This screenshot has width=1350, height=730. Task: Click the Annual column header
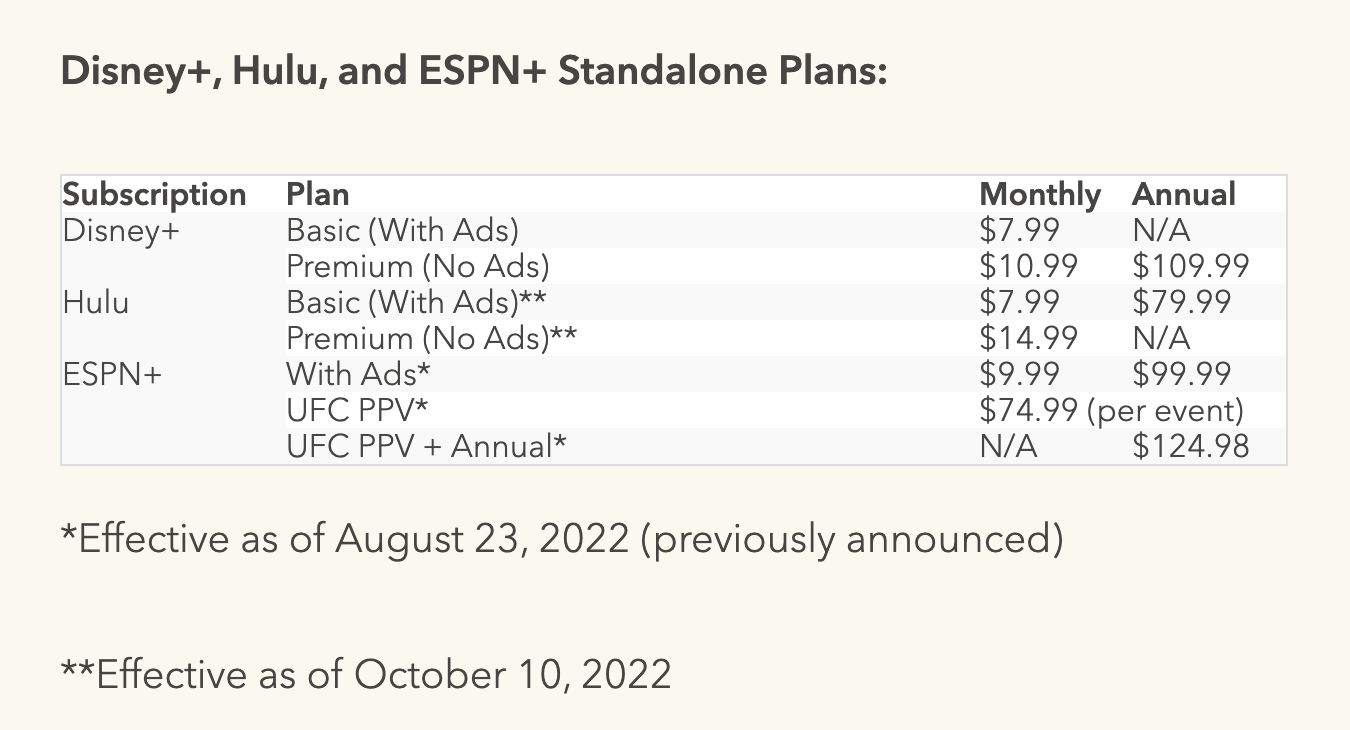(1184, 194)
